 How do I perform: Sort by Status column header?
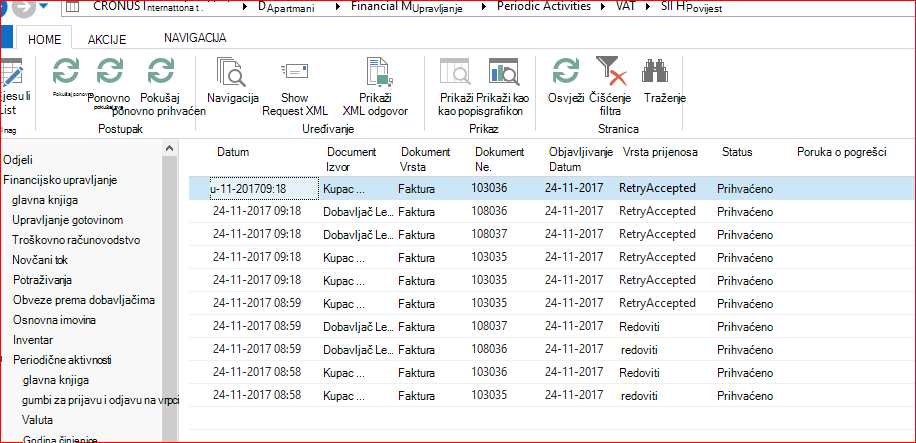click(x=737, y=153)
